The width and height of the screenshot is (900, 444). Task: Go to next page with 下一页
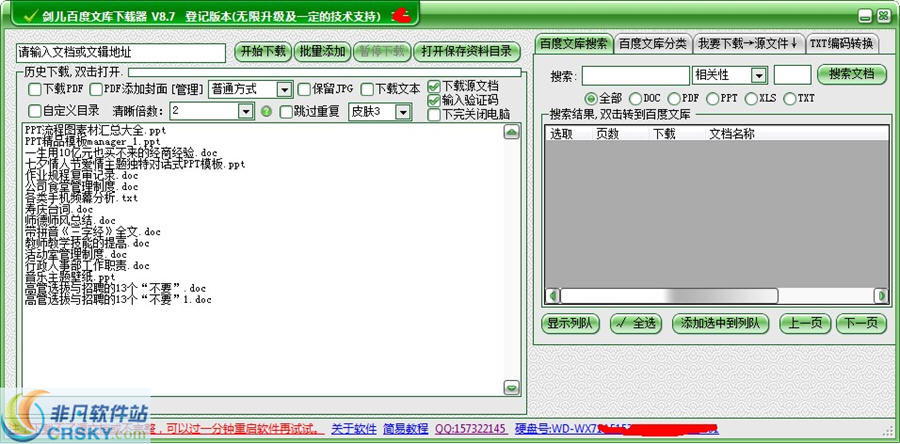pyautogui.click(x=861, y=324)
